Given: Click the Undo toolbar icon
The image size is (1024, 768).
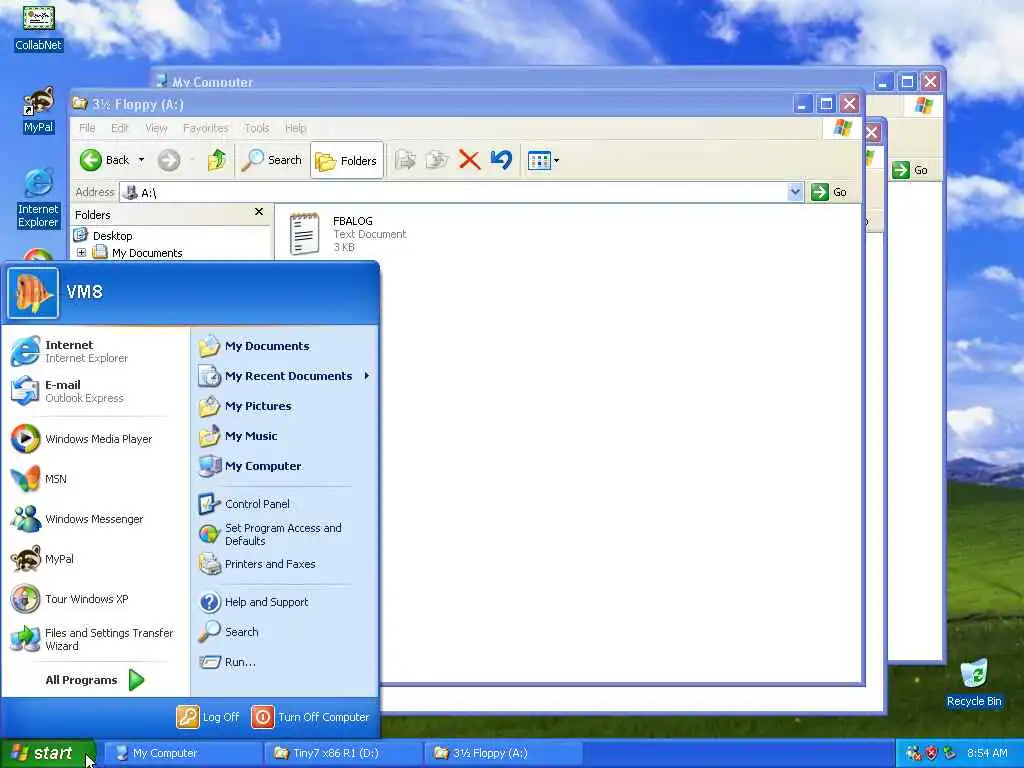Looking at the screenshot, I should point(501,160).
